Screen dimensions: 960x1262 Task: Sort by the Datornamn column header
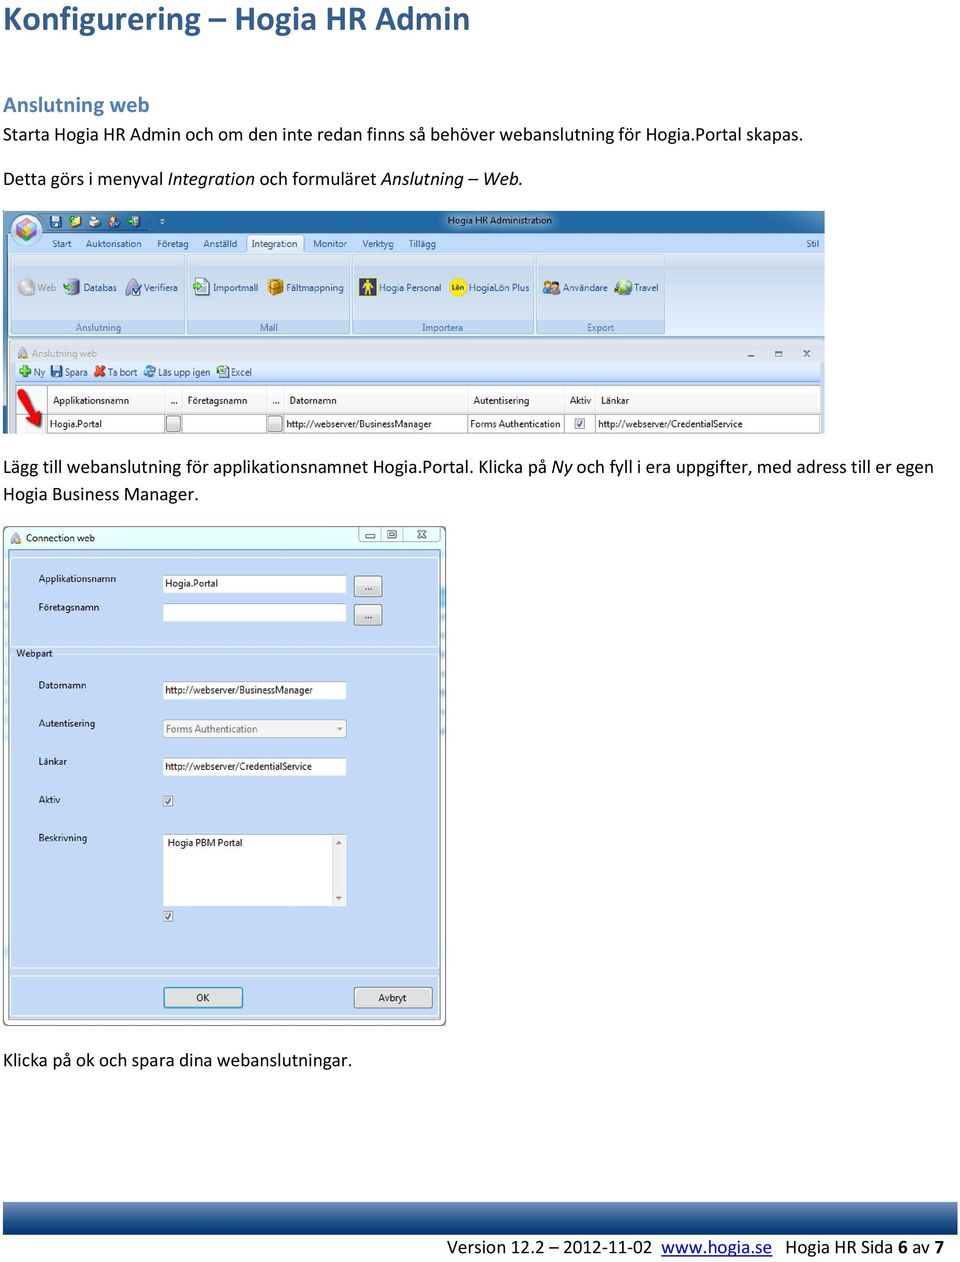pyautogui.click(x=313, y=401)
